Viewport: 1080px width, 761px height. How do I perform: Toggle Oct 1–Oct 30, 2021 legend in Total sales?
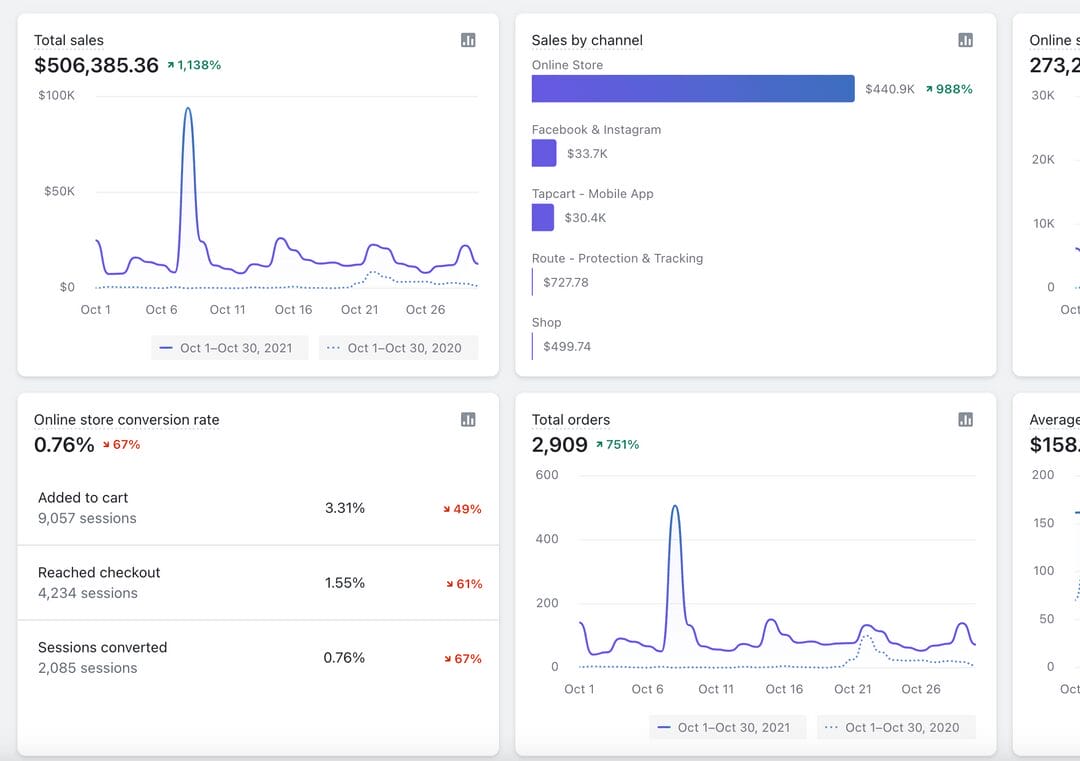[229, 348]
